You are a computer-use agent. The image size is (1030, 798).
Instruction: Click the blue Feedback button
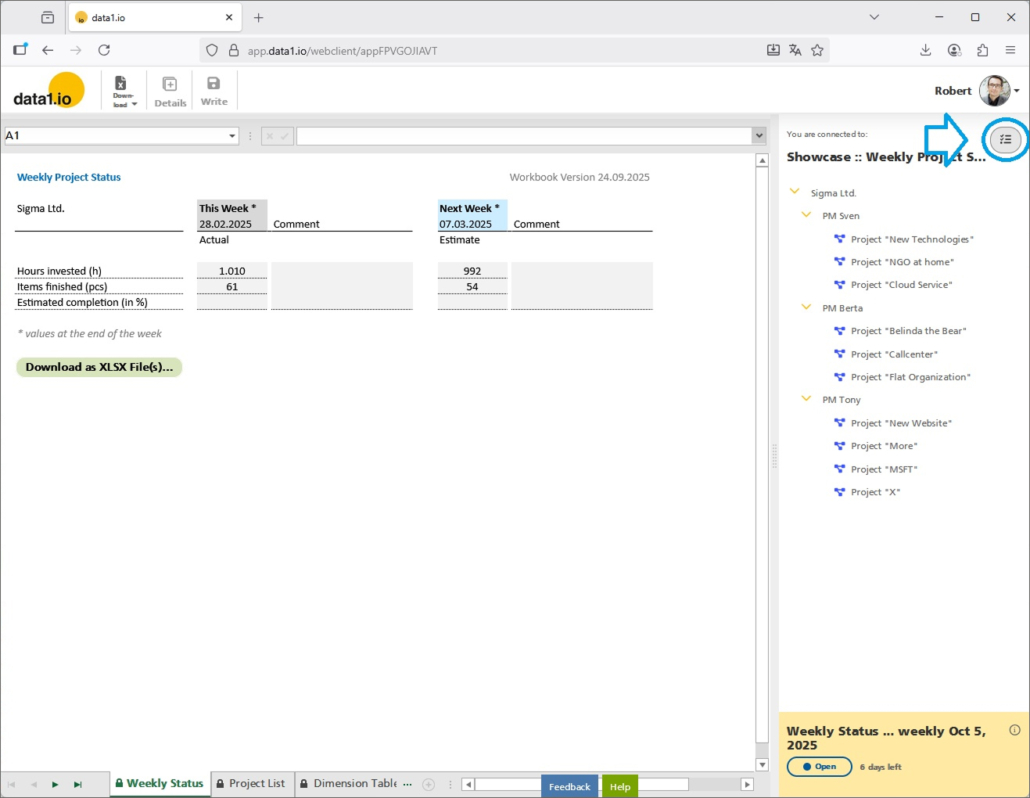pyautogui.click(x=569, y=786)
